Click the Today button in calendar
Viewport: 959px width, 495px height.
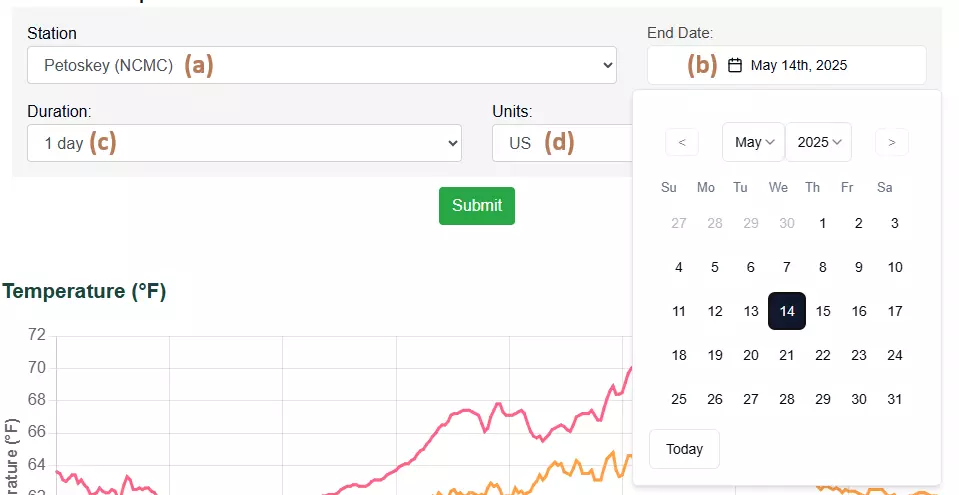click(x=684, y=449)
